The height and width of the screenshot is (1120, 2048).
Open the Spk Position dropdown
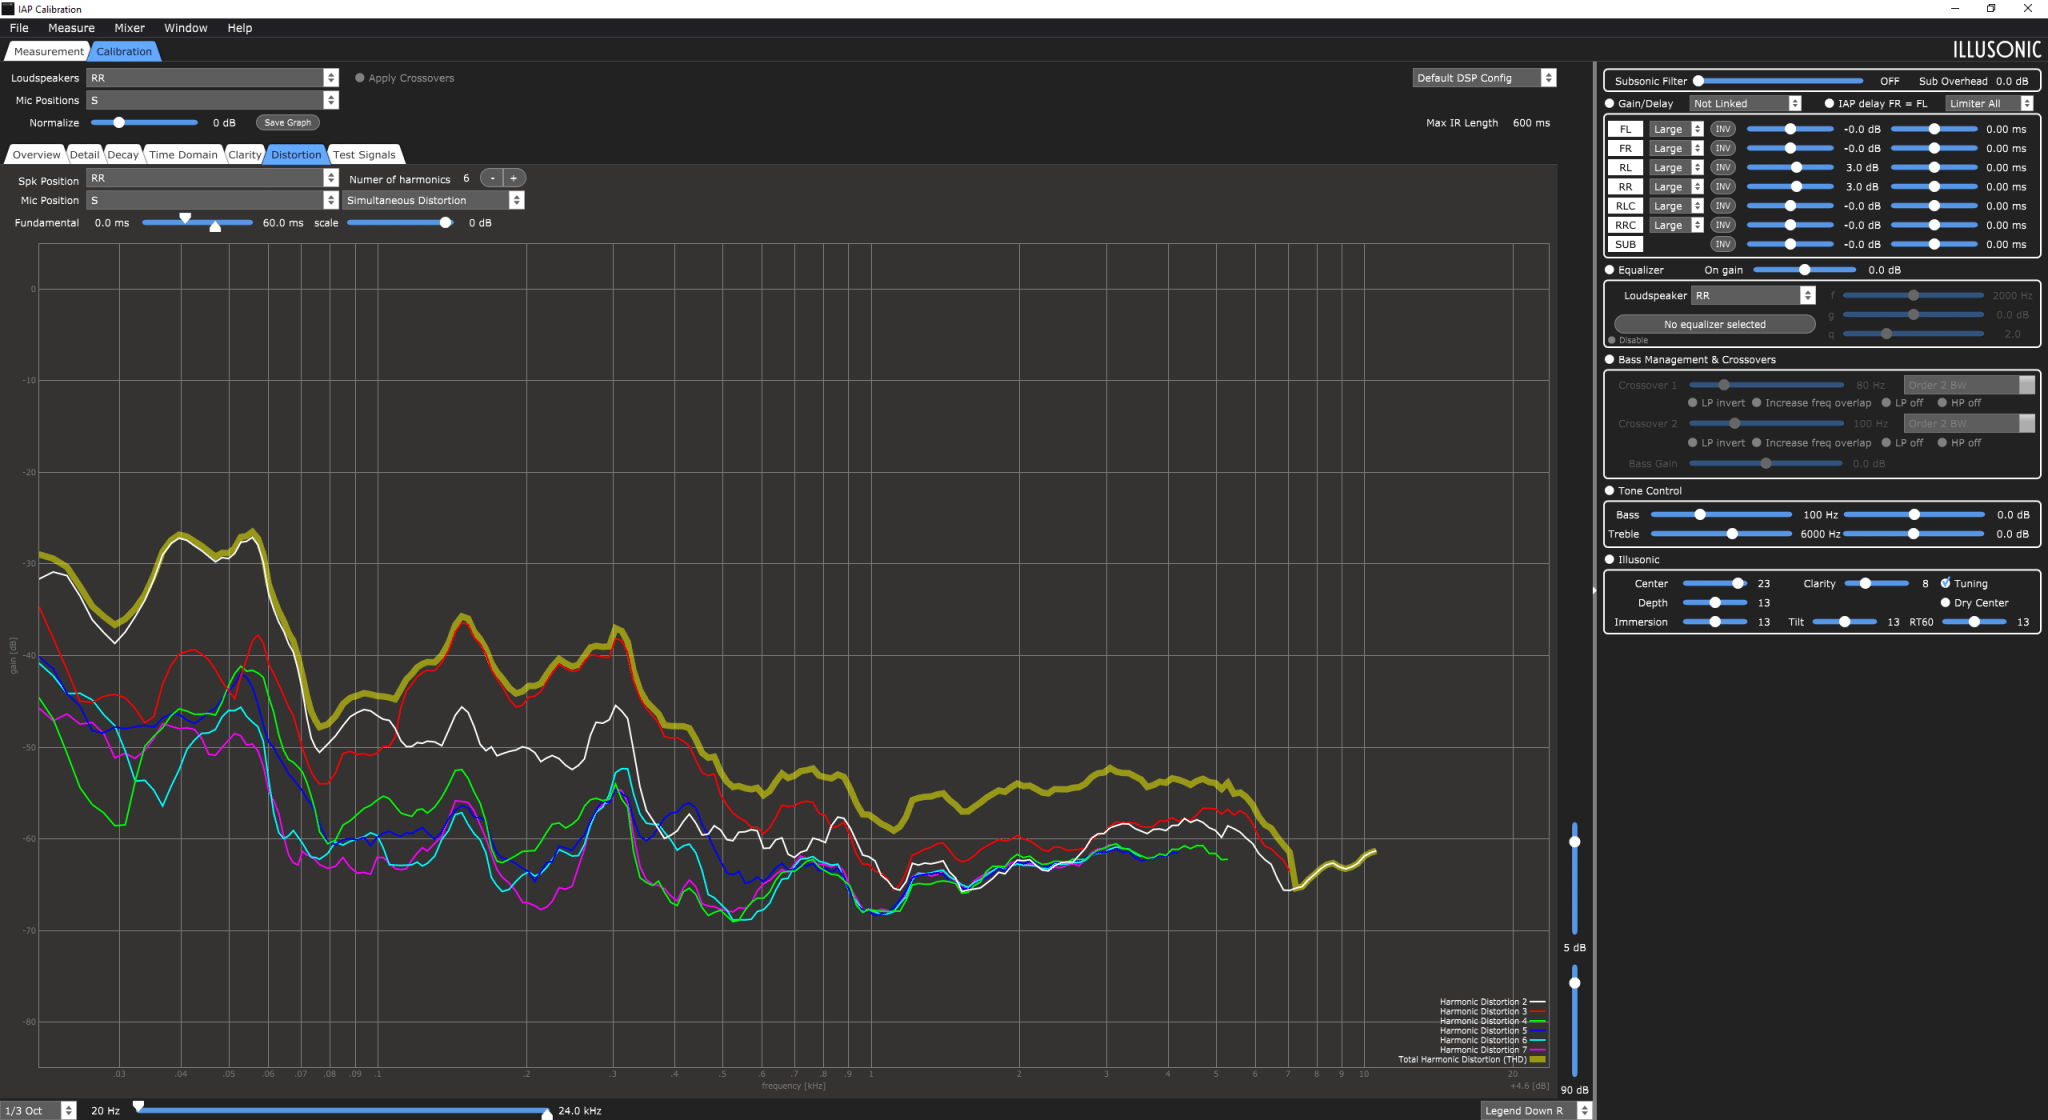pyautogui.click(x=212, y=178)
